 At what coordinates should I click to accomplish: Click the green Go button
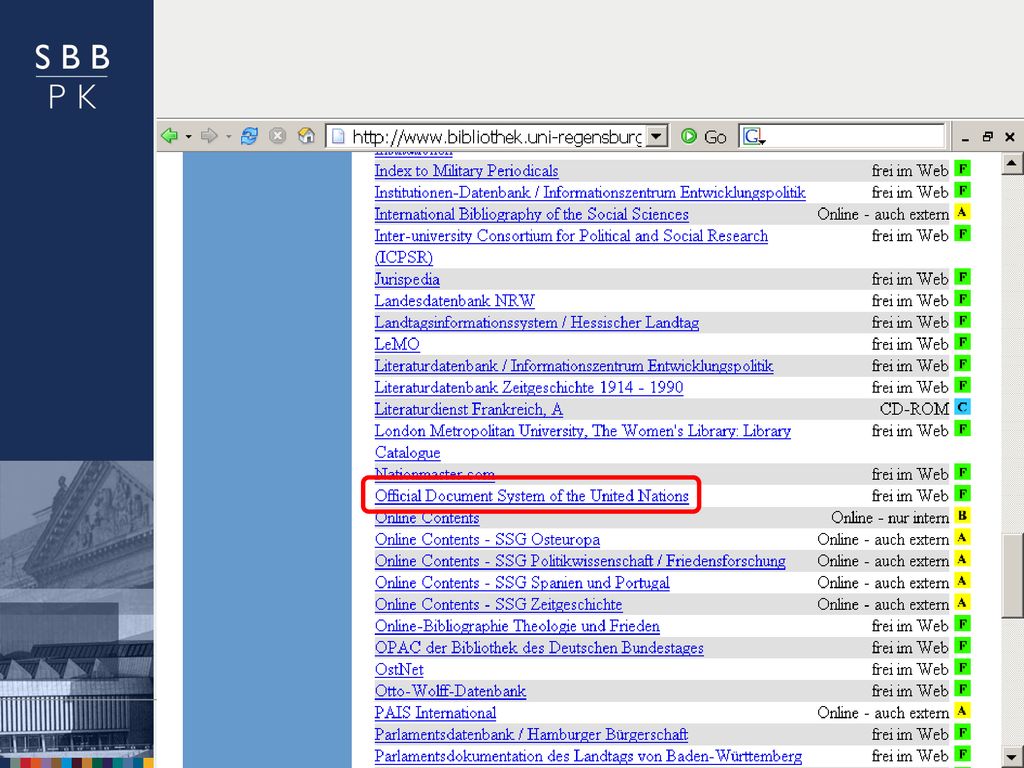click(x=704, y=136)
